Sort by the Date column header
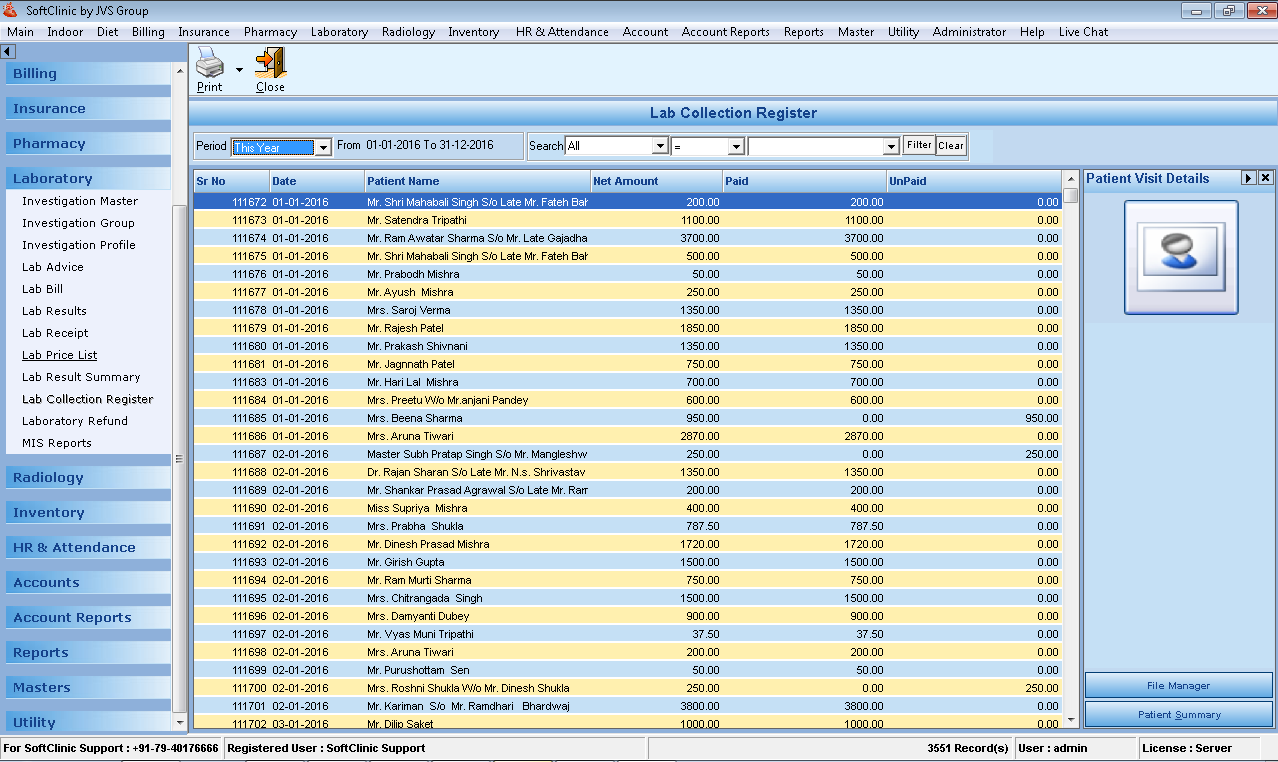Screen dimensions: 1278x762 (x=317, y=181)
